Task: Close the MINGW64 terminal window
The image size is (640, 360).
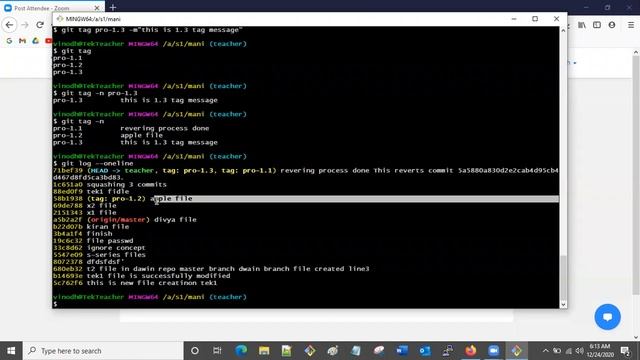Action: pyautogui.click(x=556, y=19)
